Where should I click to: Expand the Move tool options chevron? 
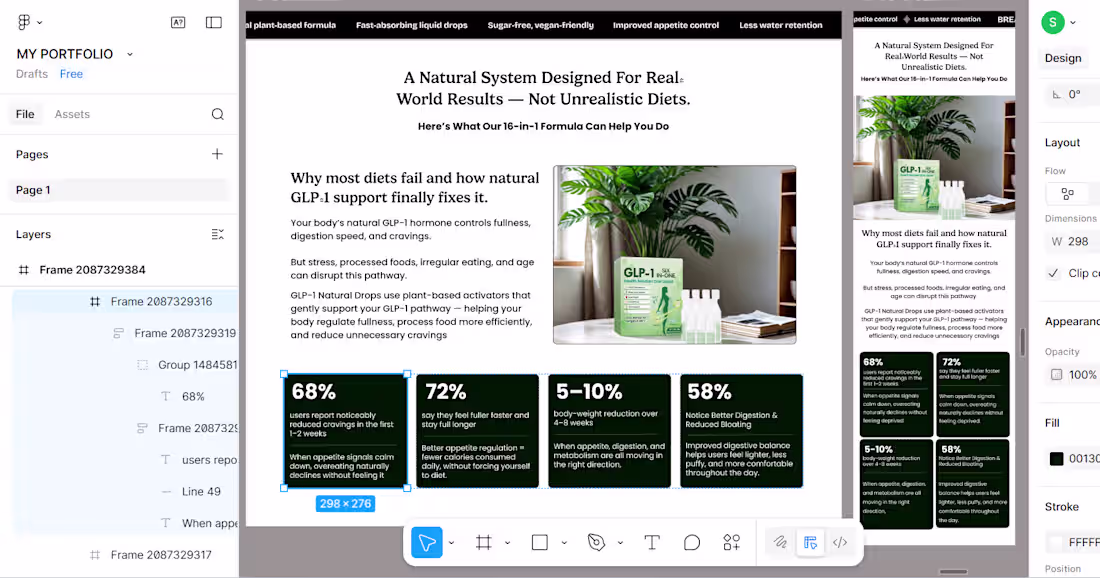(451, 543)
